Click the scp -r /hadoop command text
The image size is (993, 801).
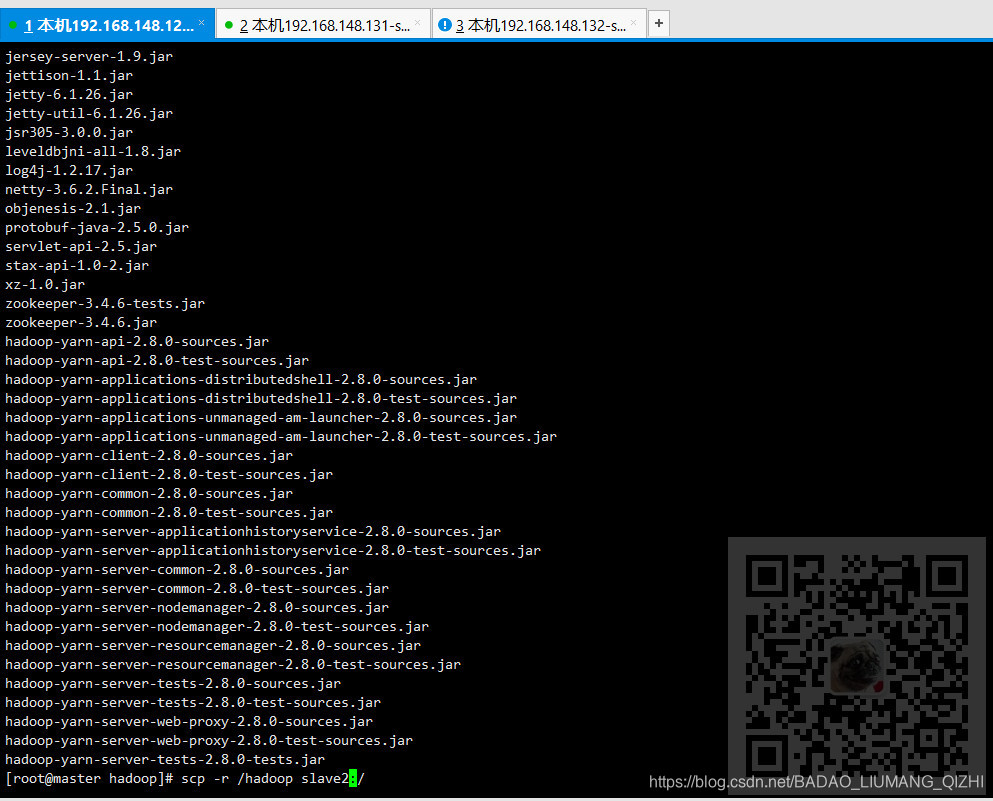[237, 778]
